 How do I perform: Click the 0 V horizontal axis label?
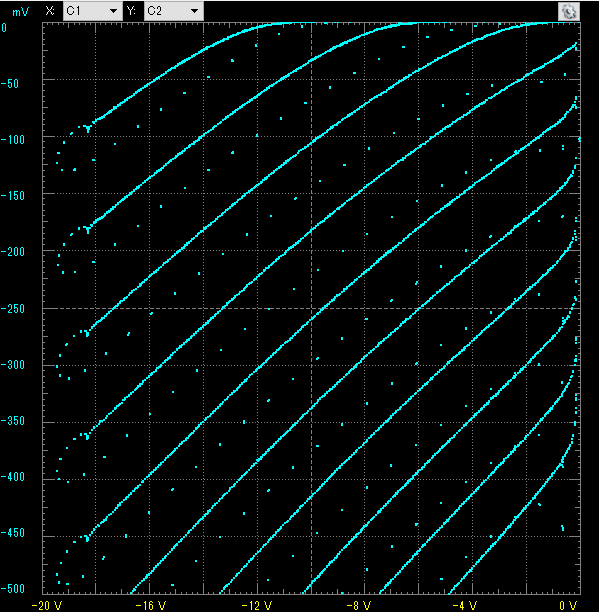click(x=568, y=605)
